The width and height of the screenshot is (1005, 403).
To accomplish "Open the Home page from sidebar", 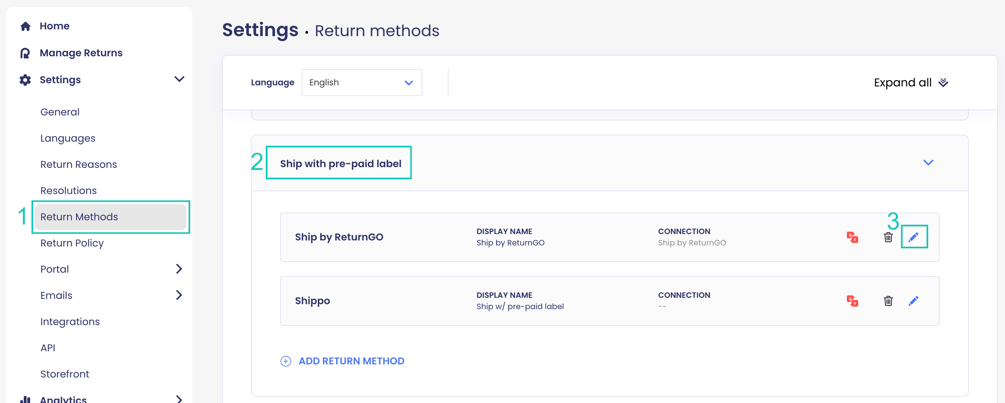I will 54,26.
